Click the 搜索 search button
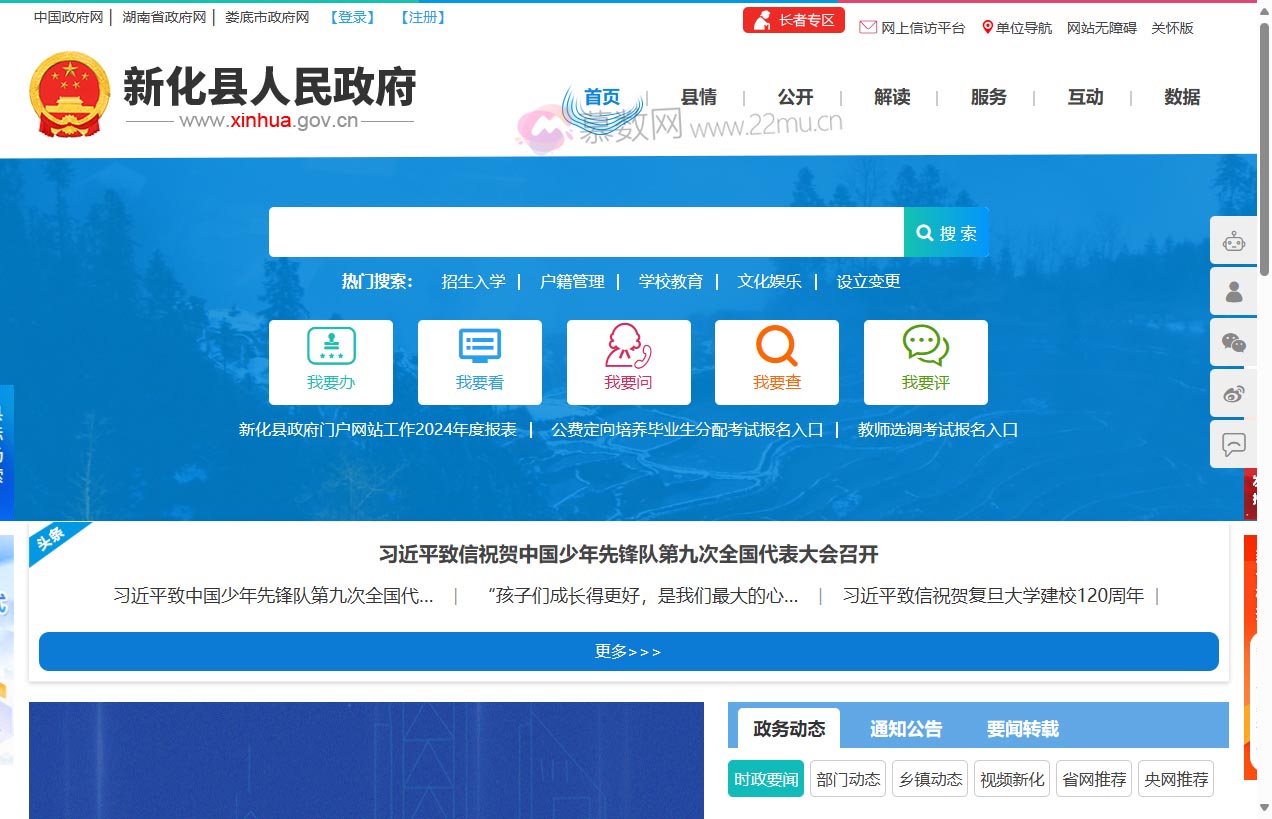 pyautogui.click(x=944, y=231)
